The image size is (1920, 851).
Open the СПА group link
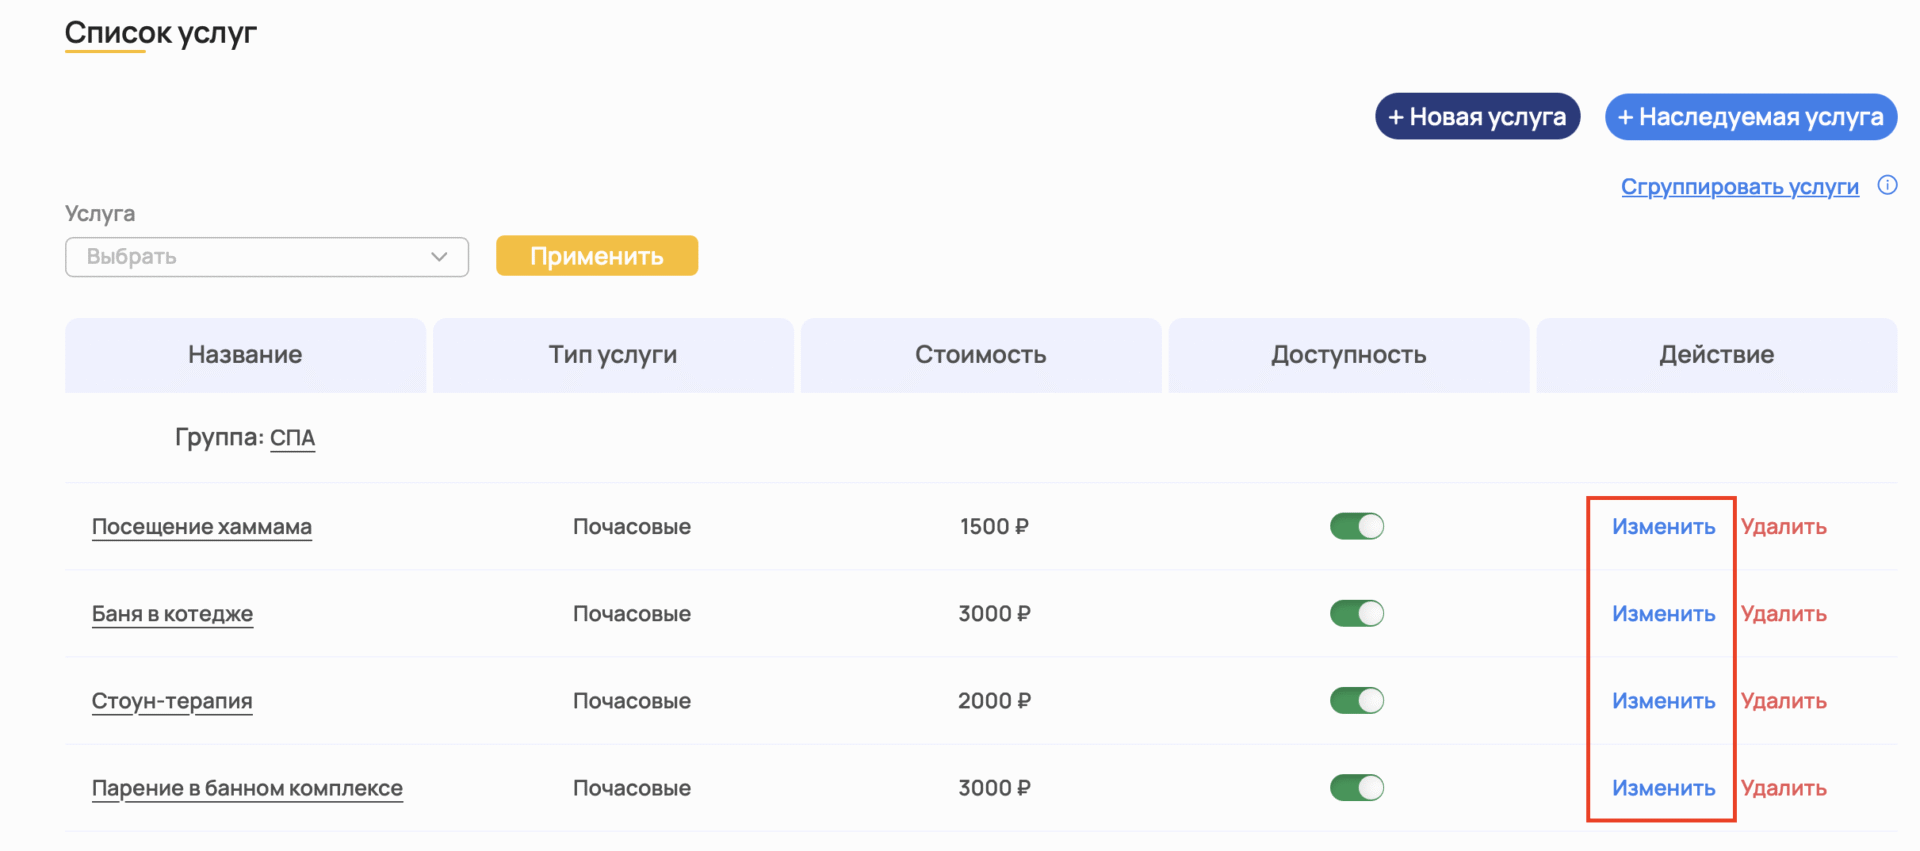[292, 438]
